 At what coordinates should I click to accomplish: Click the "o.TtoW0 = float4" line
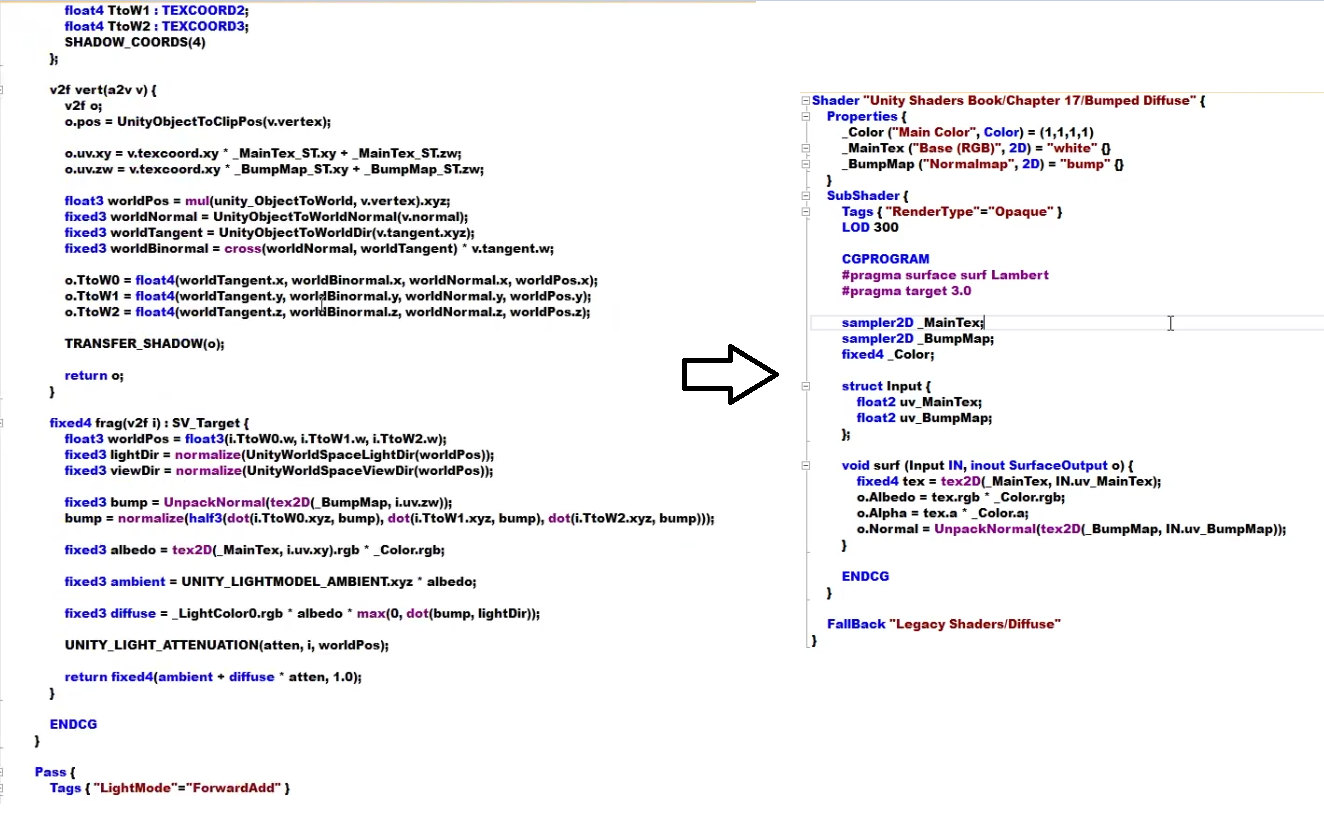[x=331, y=281]
